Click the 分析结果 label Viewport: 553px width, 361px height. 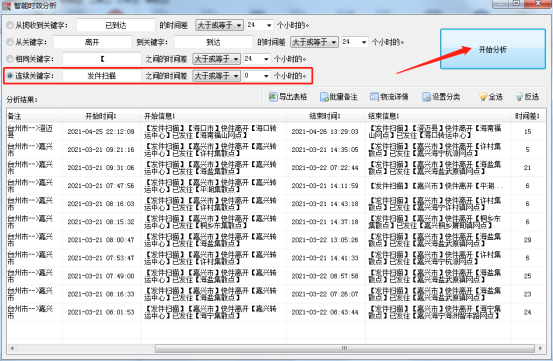click(x=22, y=100)
